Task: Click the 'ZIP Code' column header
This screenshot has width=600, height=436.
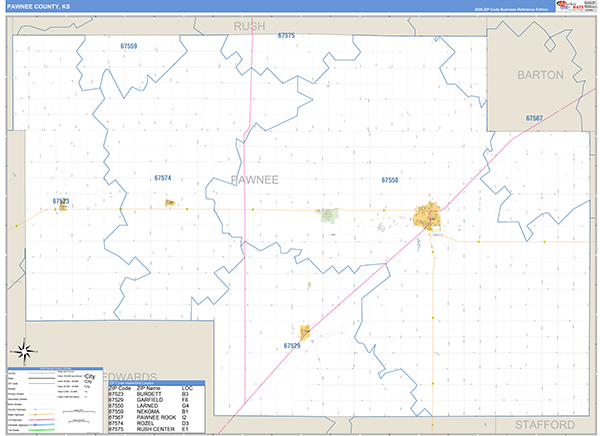Action: 120,388
